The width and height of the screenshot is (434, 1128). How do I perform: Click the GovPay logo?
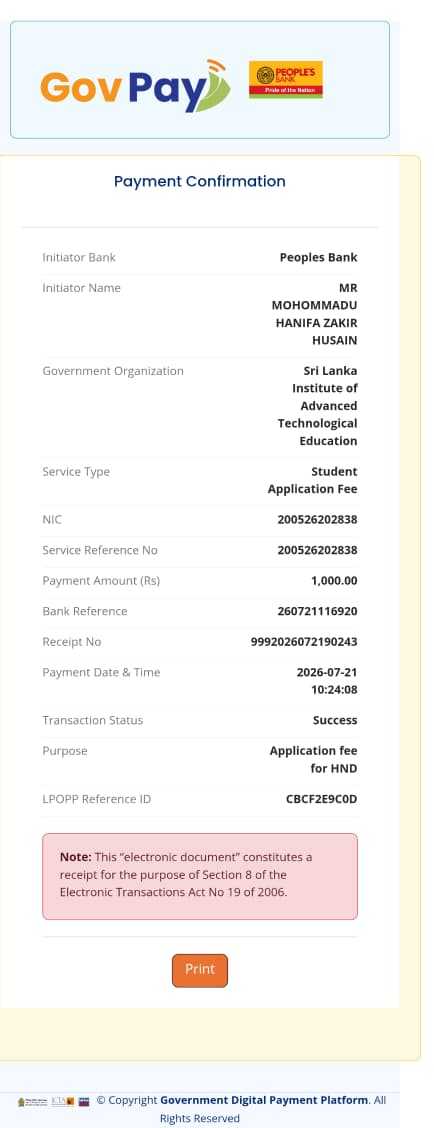pos(135,86)
